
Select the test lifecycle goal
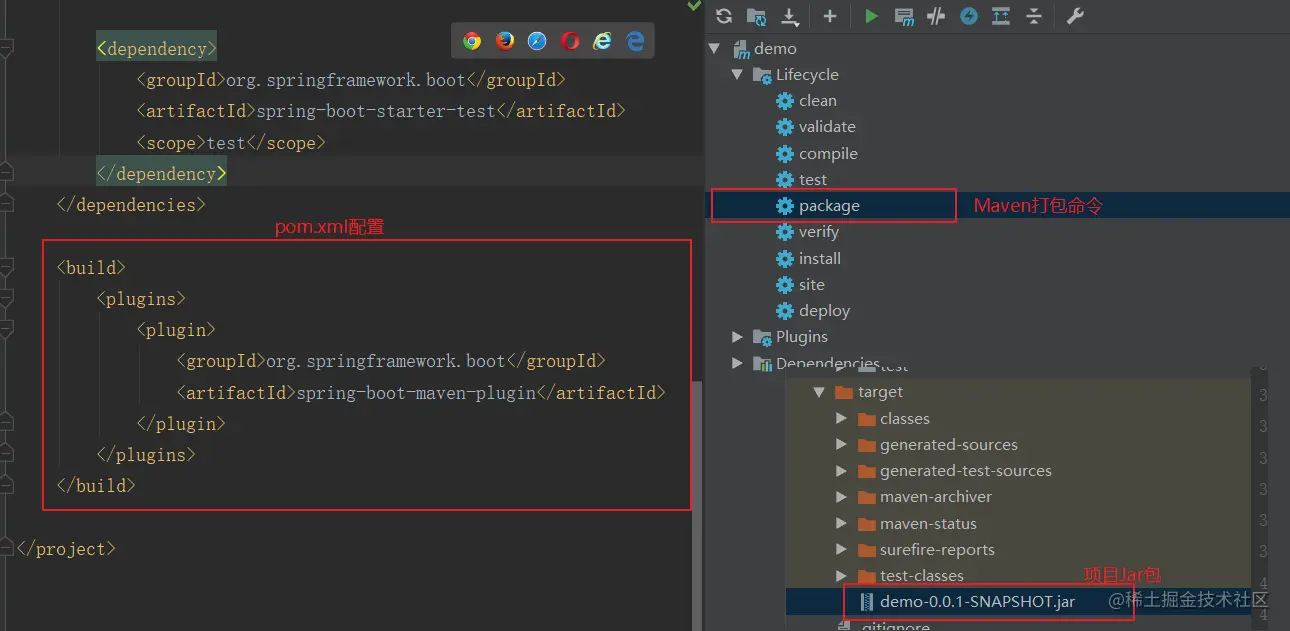(813, 179)
